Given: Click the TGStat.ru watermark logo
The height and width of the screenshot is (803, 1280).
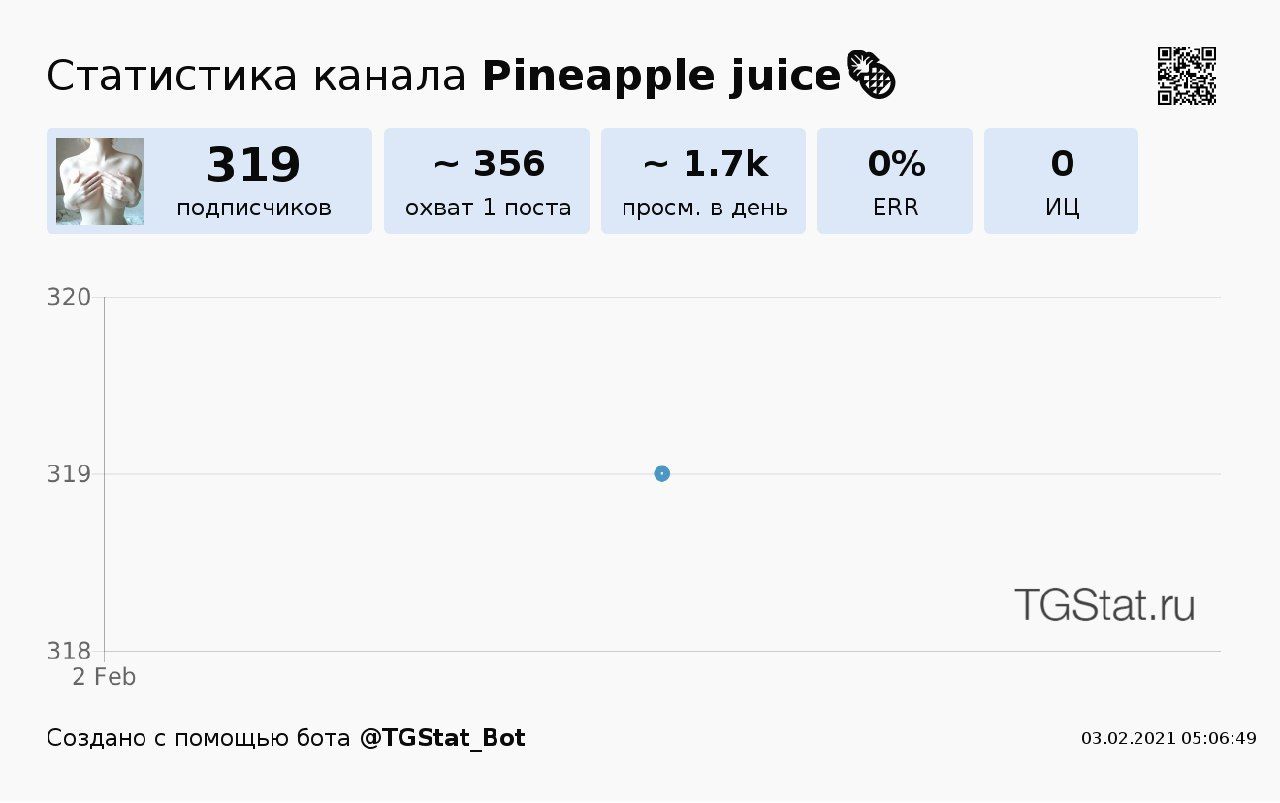Looking at the screenshot, I should (1104, 605).
